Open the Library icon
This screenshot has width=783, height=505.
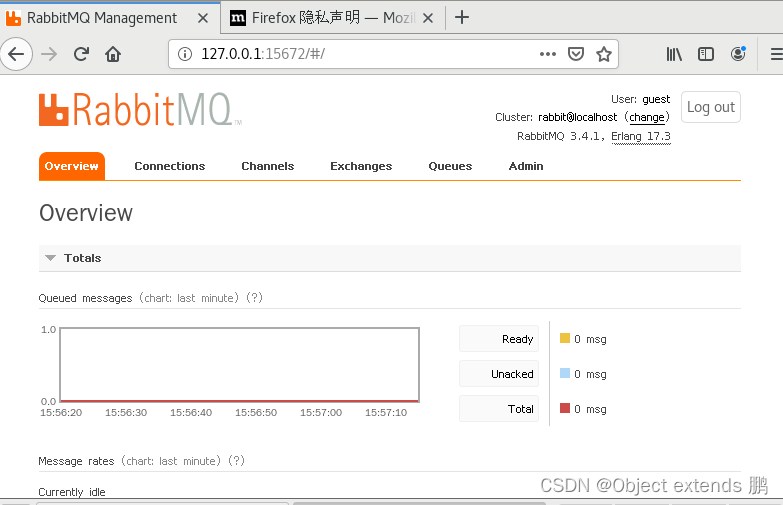[x=674, y=54]
